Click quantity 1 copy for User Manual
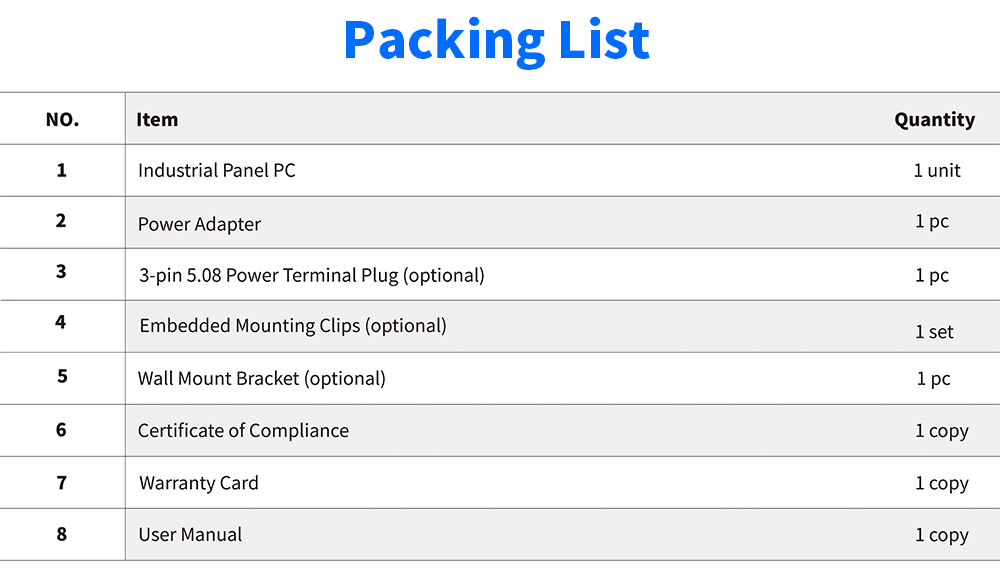Image resolution: width=1000 pixels, height=580 pixels. (x=942, y=535)
